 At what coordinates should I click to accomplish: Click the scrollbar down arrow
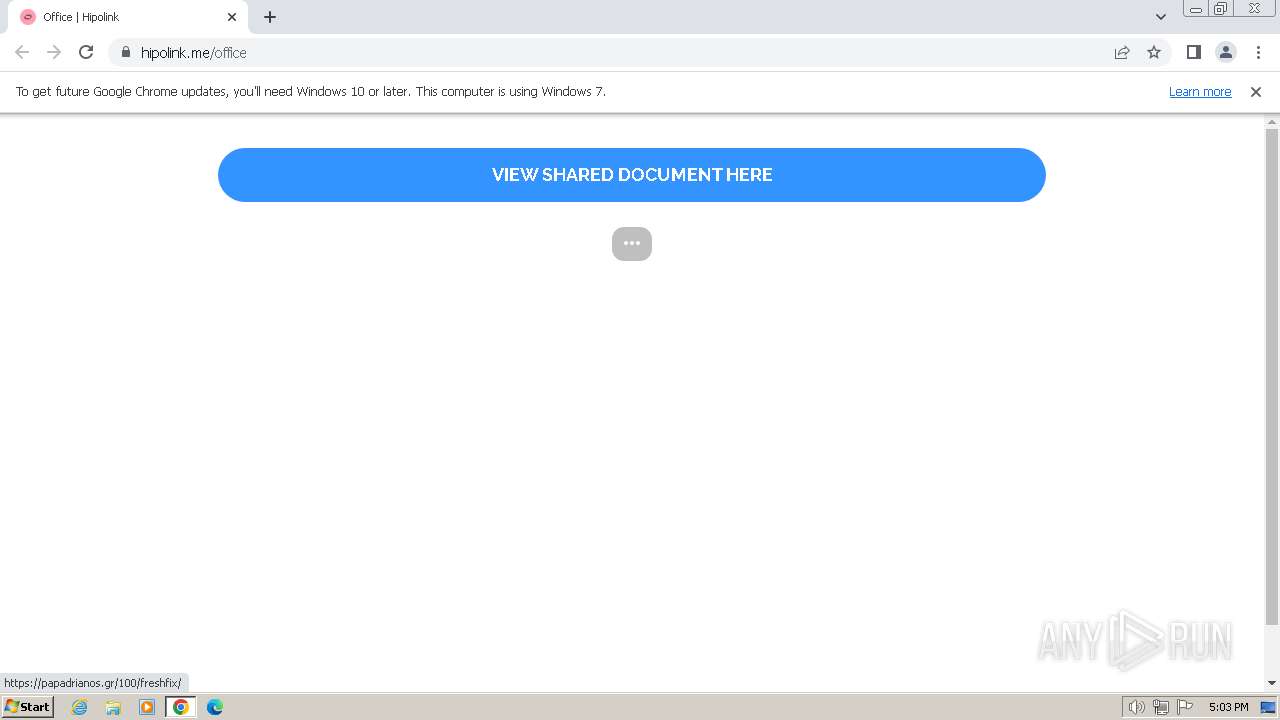coord(1272,683)
